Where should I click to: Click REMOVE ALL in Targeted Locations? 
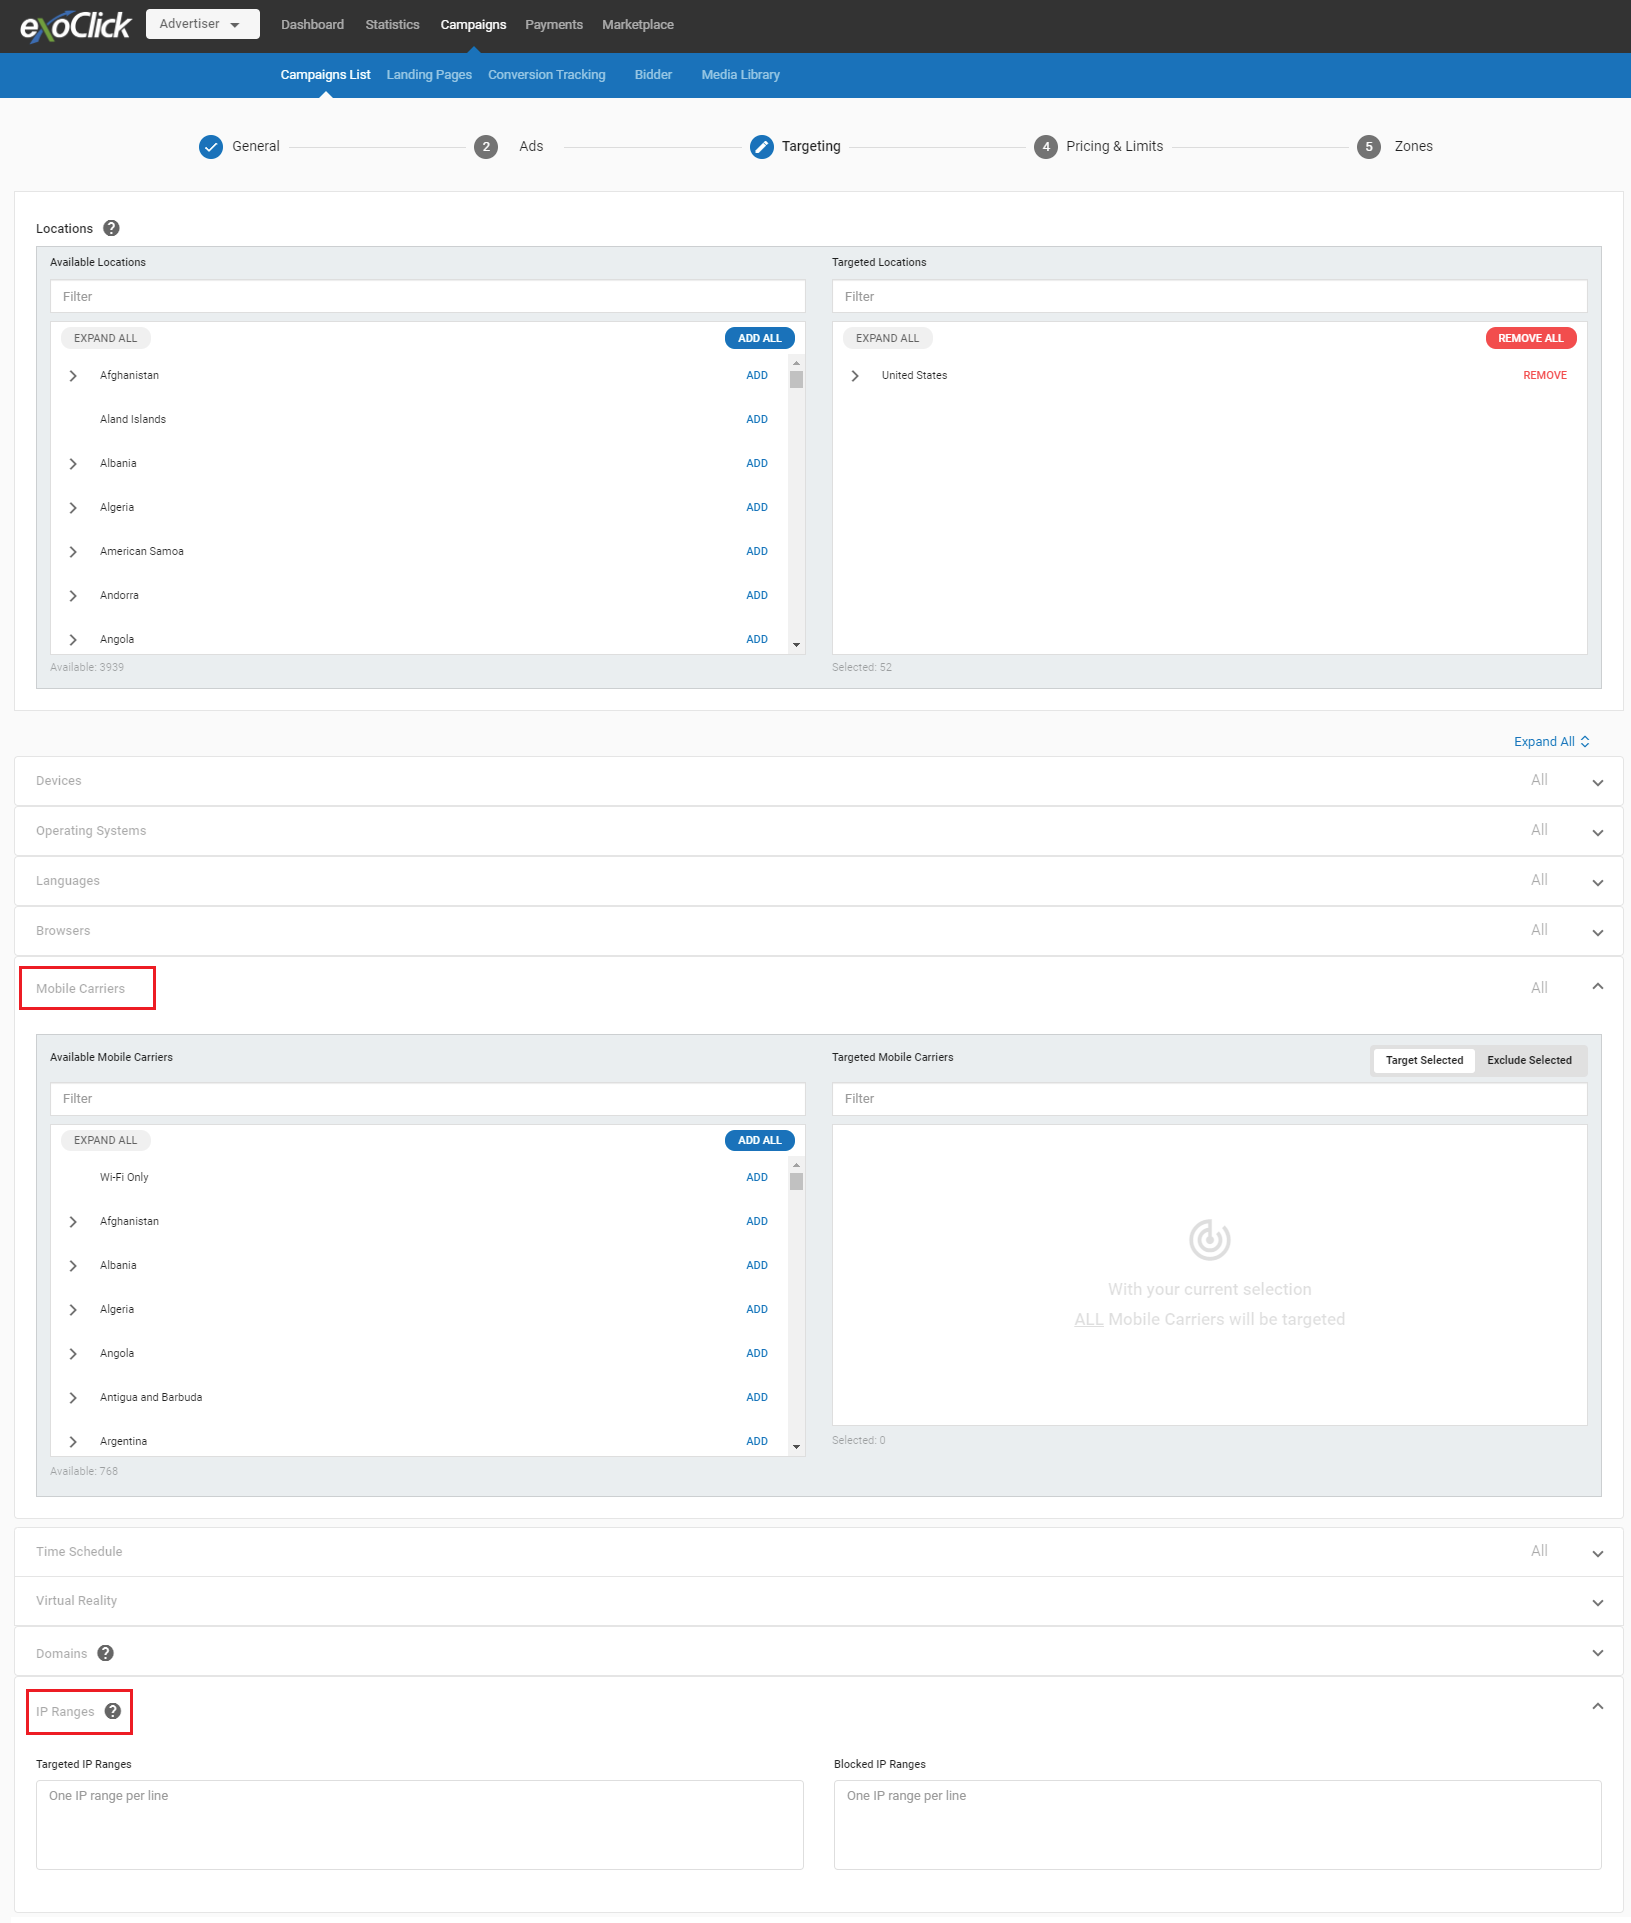click(1531, 338)
